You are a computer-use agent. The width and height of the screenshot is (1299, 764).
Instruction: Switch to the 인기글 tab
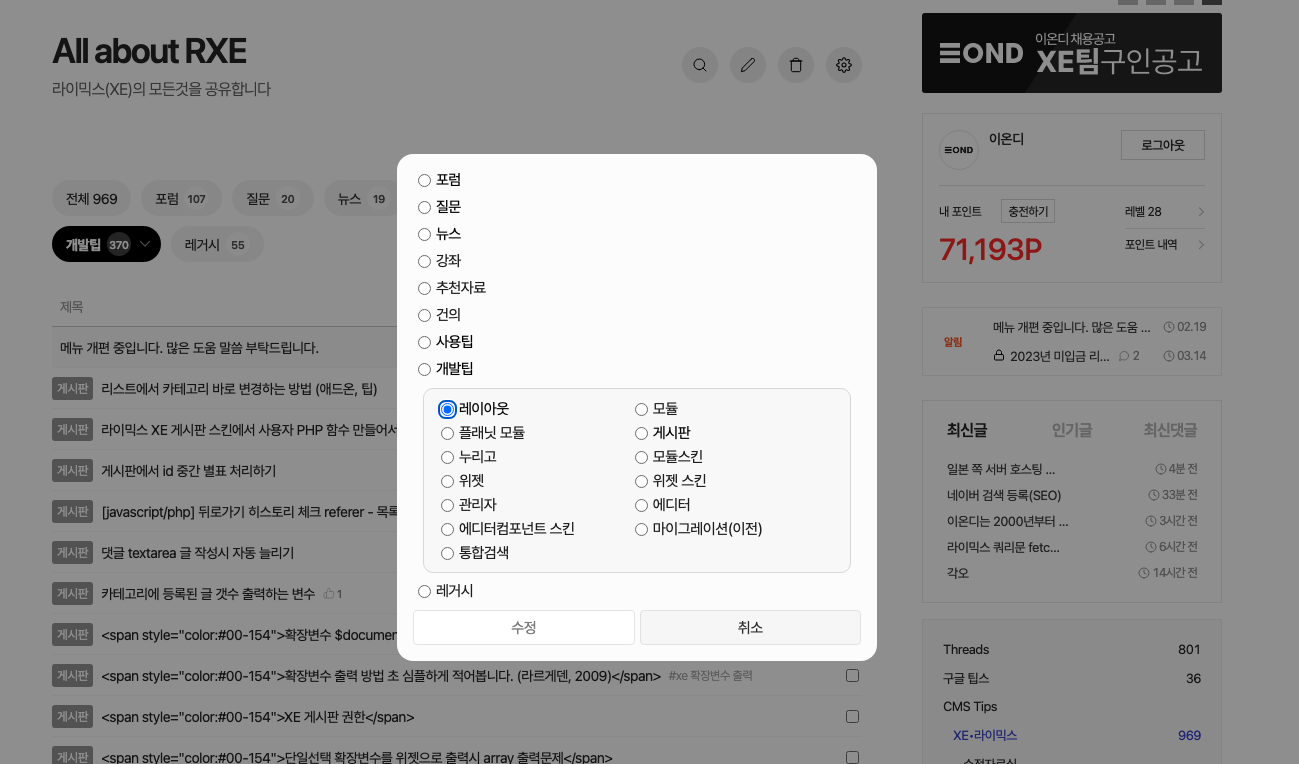[1072, 430]
